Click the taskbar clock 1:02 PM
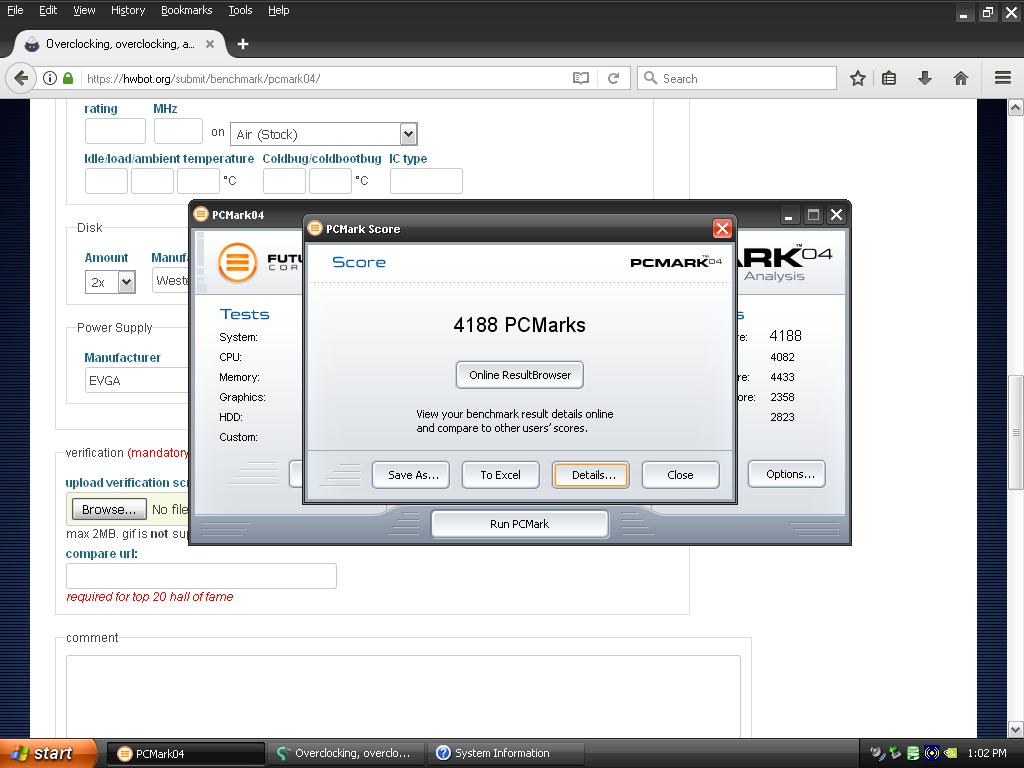 [x=987, y=753]
